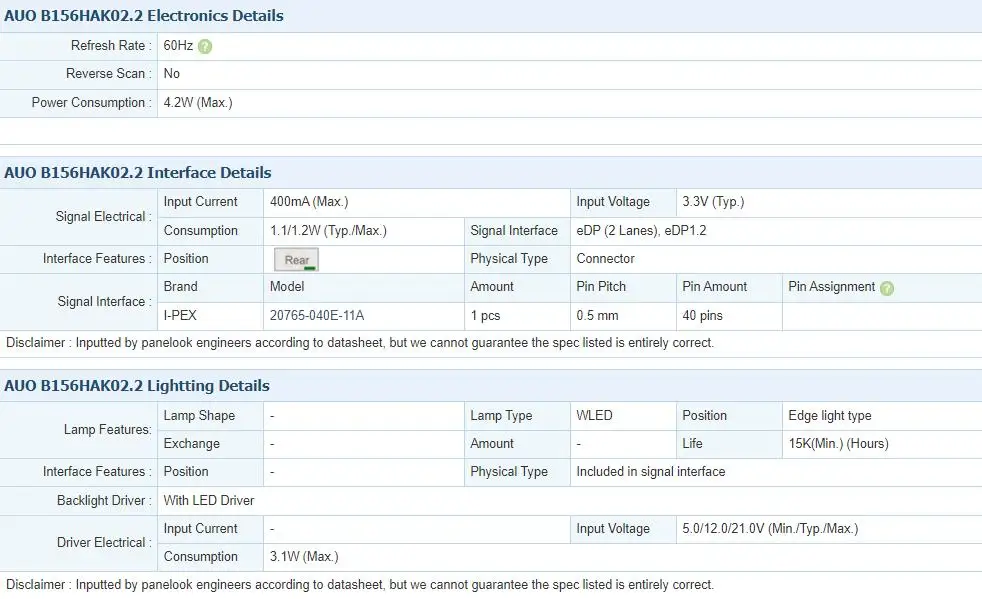The width and height of the screenshot is (982, 599).
Task: Click the eDP (2 Lanes), eDP1.2 value
Action: pyautogui.click(x=641, y=231)
